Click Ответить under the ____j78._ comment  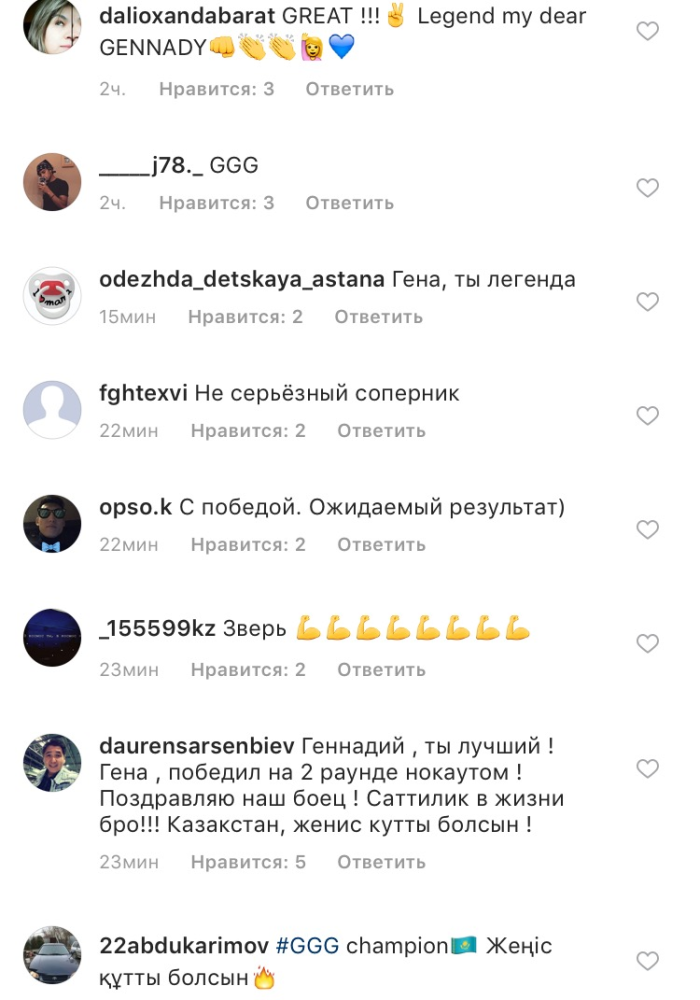[349, 203]
